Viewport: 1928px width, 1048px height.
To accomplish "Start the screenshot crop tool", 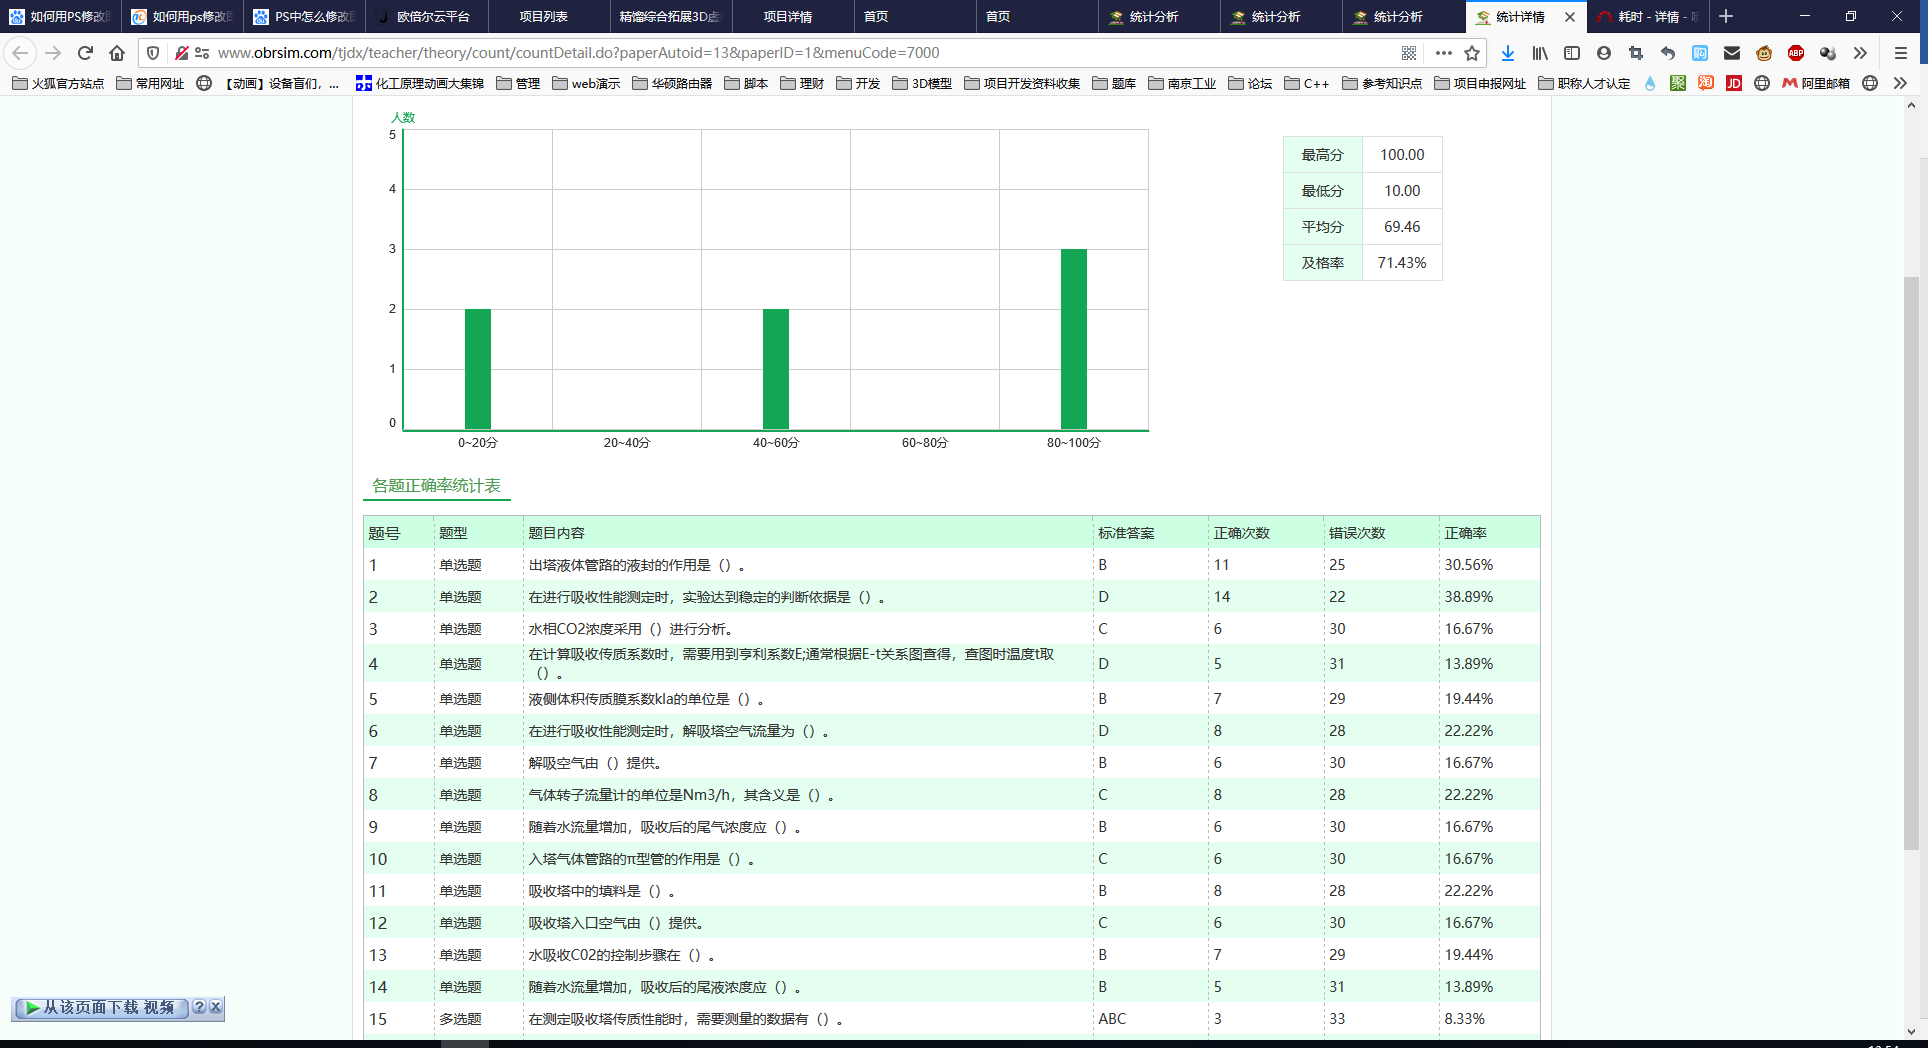I will pos(1636,53).
